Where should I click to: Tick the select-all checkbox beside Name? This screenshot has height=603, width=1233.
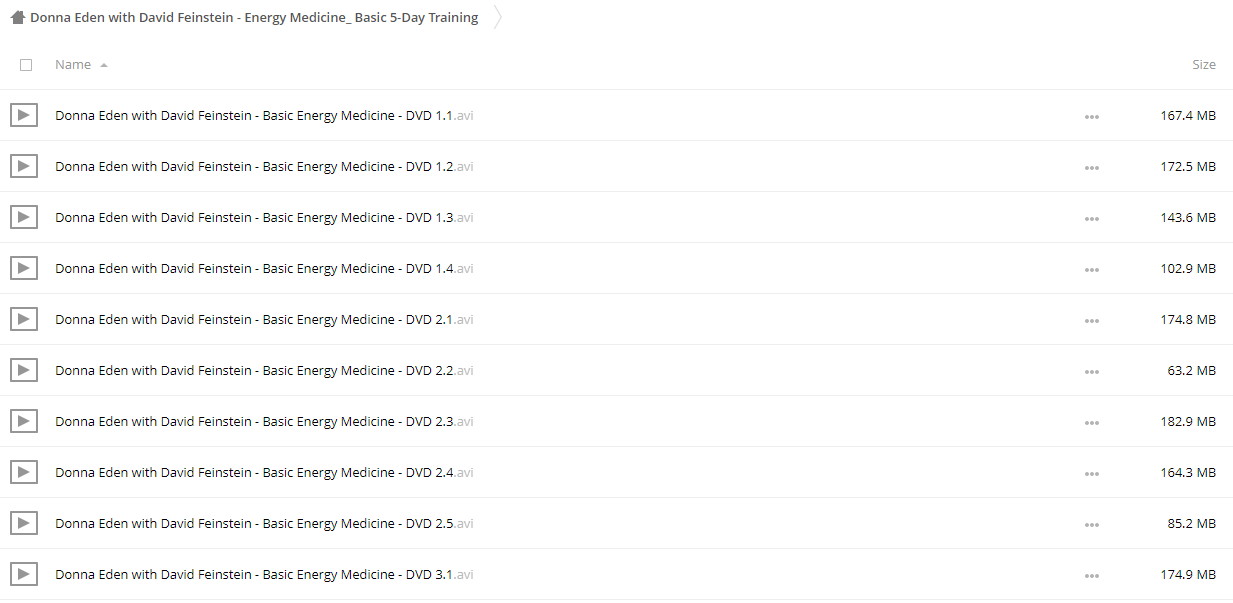point(26,65)
